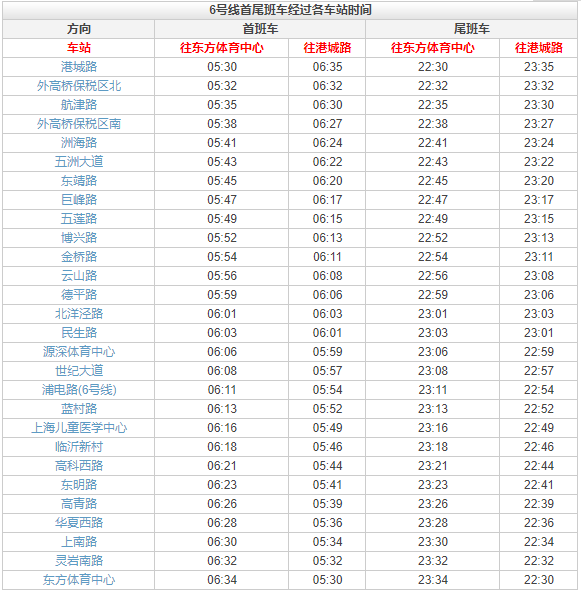Select time 06:30 in 航津路 row
Image resolution: width=583 pixels, height=595 pixels.
(328, 105)
